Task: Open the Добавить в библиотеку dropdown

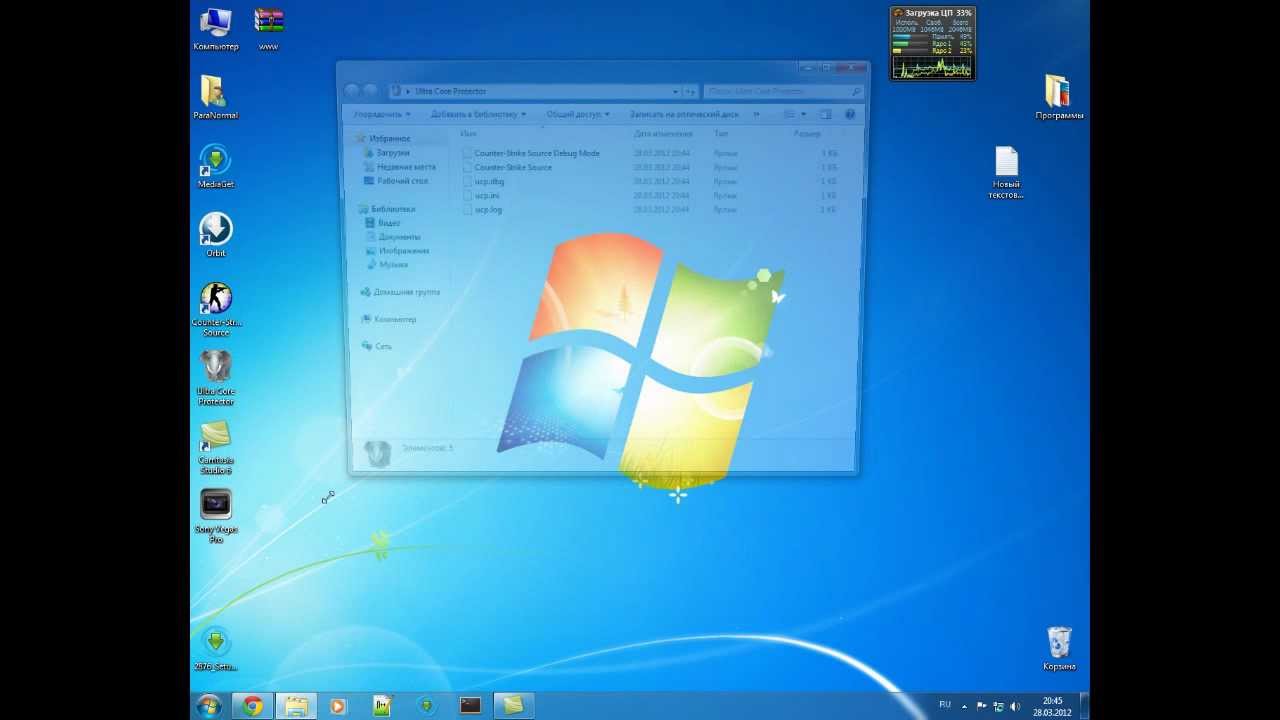Action: pos(478,114)
